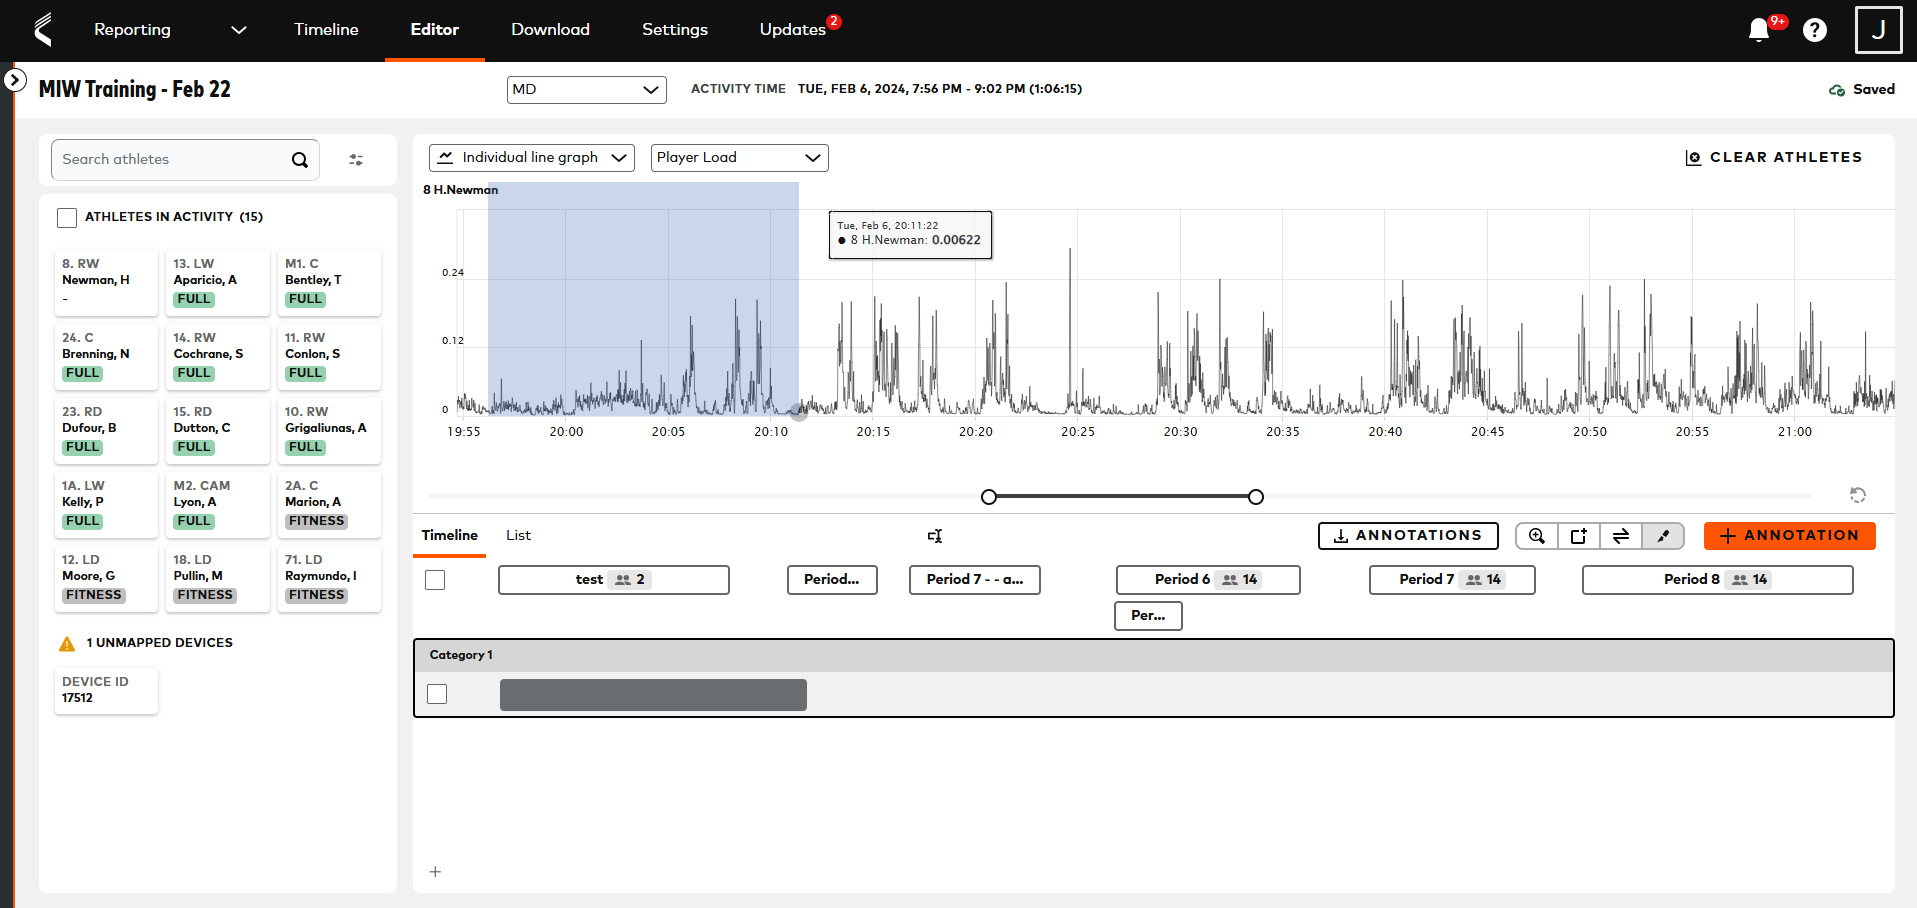Tick the timeline periods row checkbox
Screen dimensions: 1917x908
[x=435, y=580]
